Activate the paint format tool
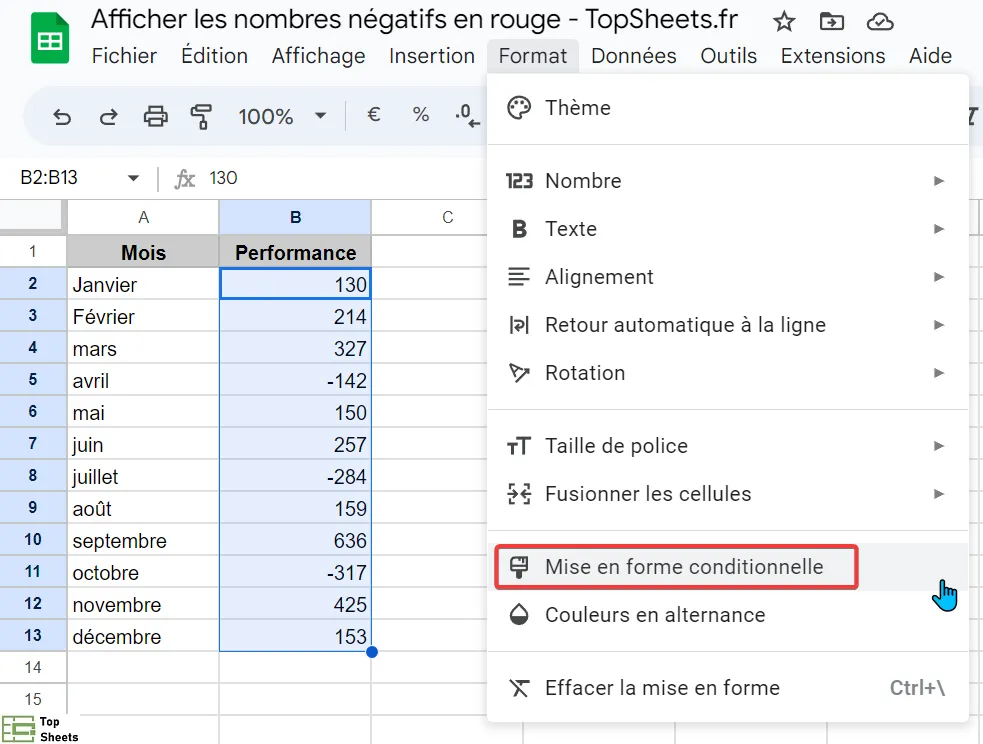Image resolution: width=983 pixels, height=744 pixels. click(x=201, y=117)
